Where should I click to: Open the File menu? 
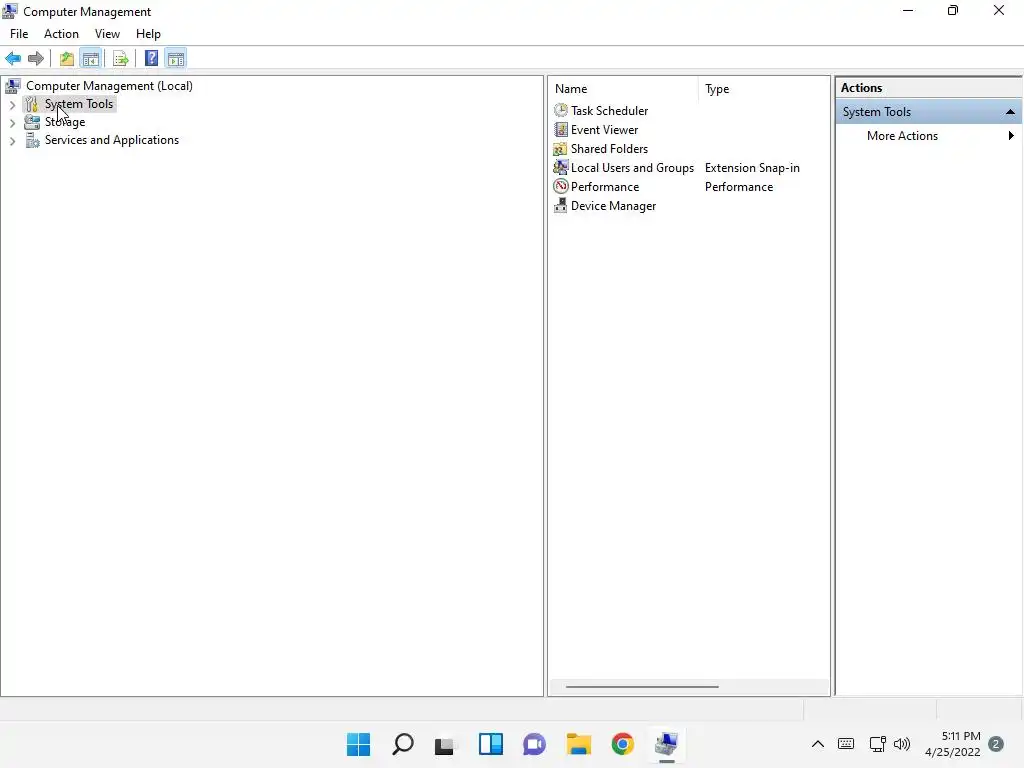[19, 34]
